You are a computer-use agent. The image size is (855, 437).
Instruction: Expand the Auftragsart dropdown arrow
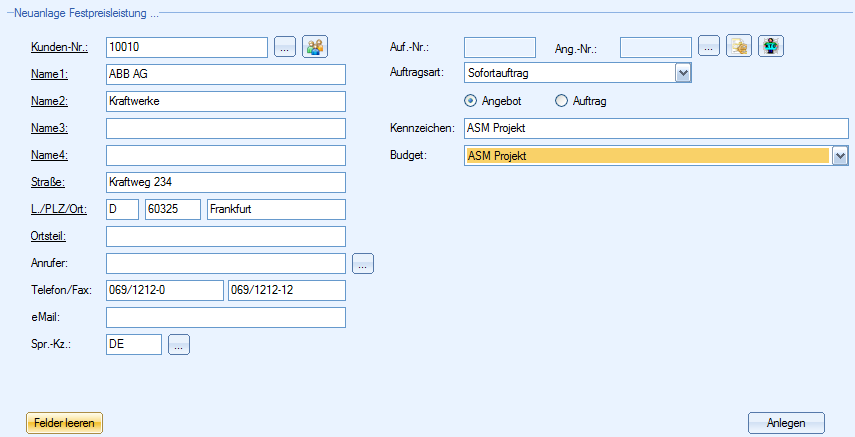[x=683, y=73]
